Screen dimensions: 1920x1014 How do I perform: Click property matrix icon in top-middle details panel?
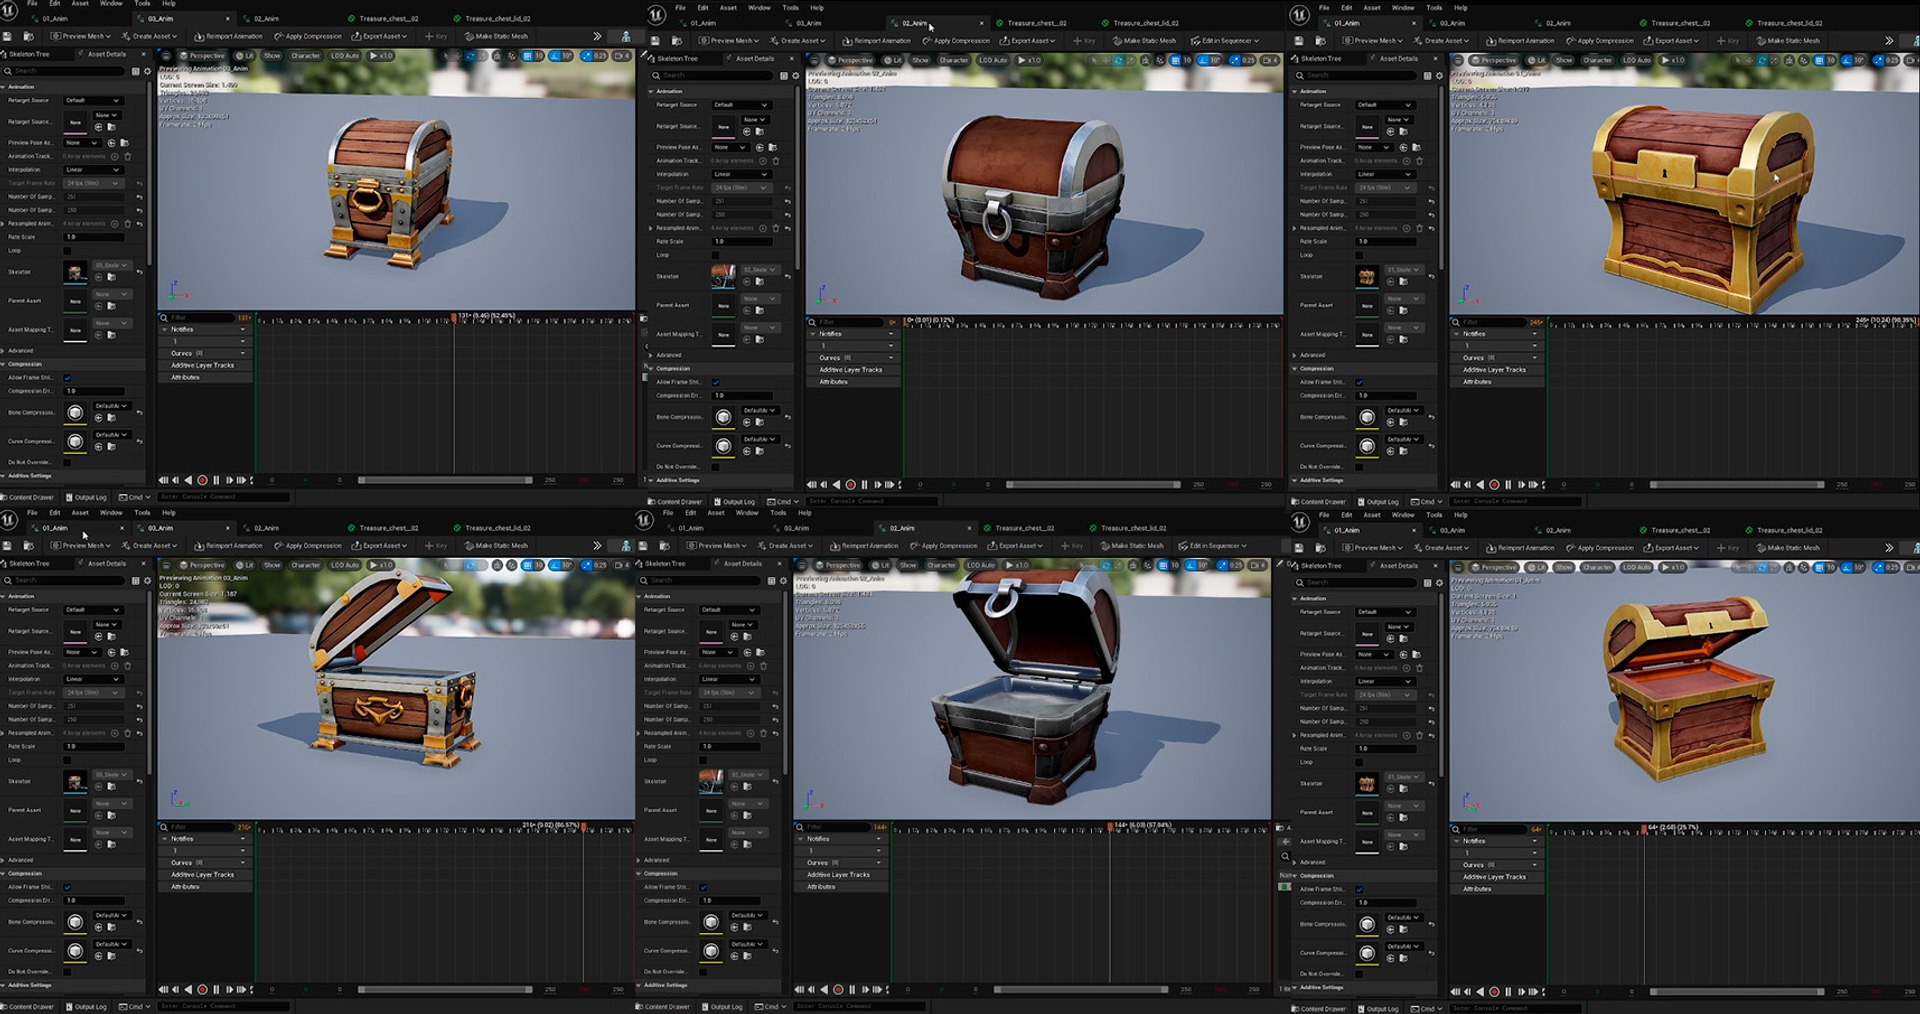click(x=784, y=75)
